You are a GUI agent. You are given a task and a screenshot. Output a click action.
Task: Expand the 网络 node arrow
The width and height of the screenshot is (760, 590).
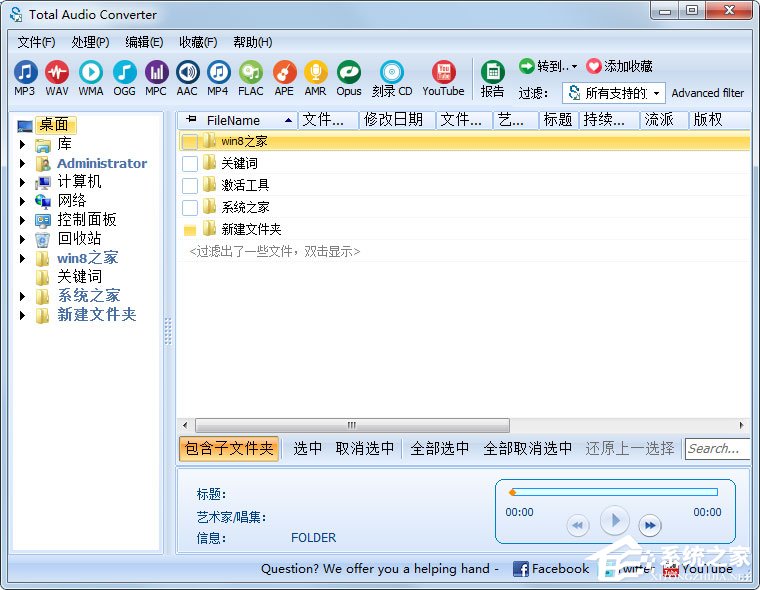[22, 201]
